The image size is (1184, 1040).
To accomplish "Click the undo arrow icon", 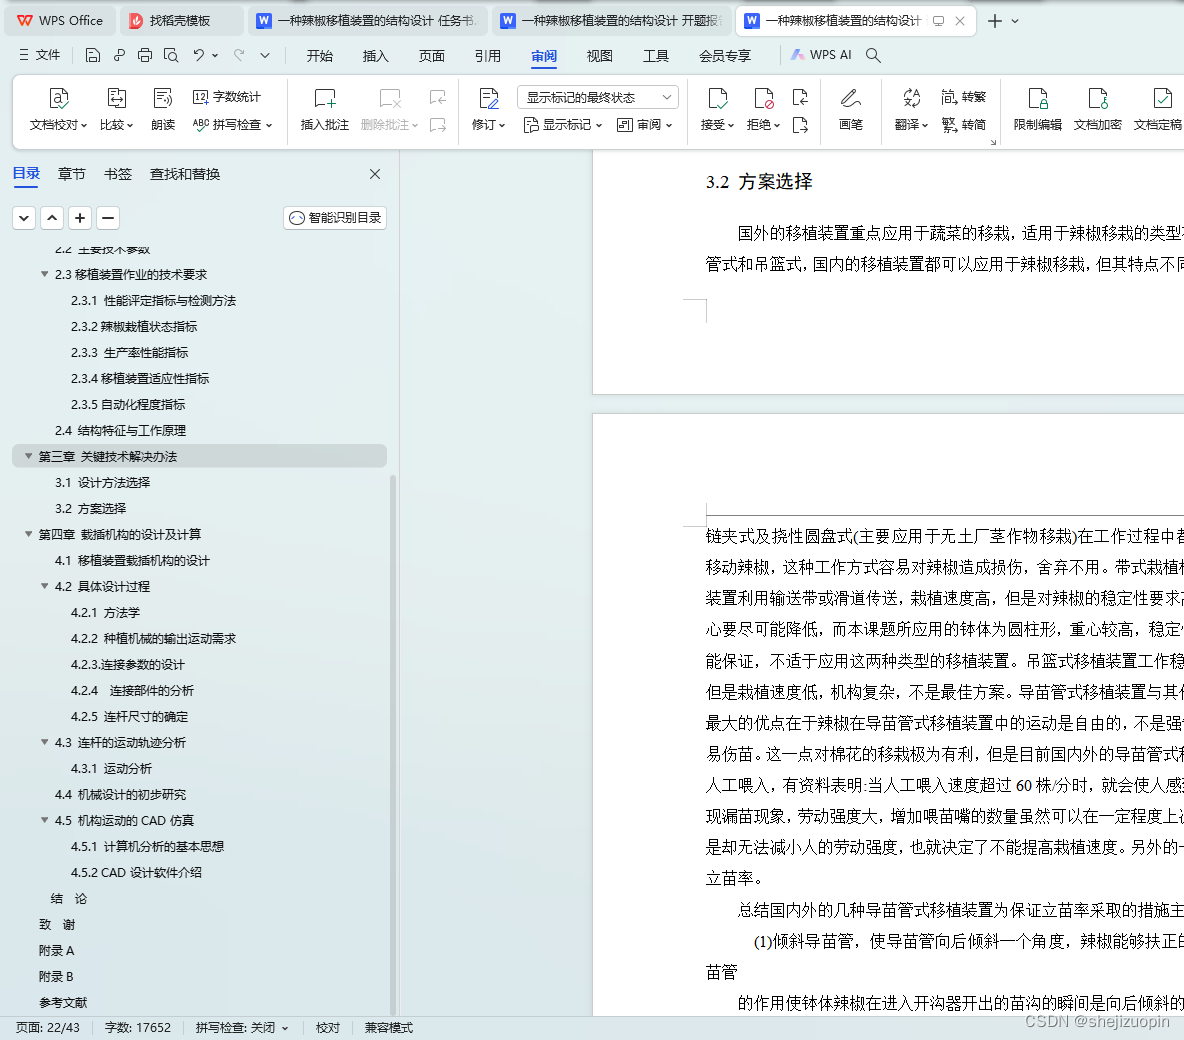I will (x=199, y=55).
